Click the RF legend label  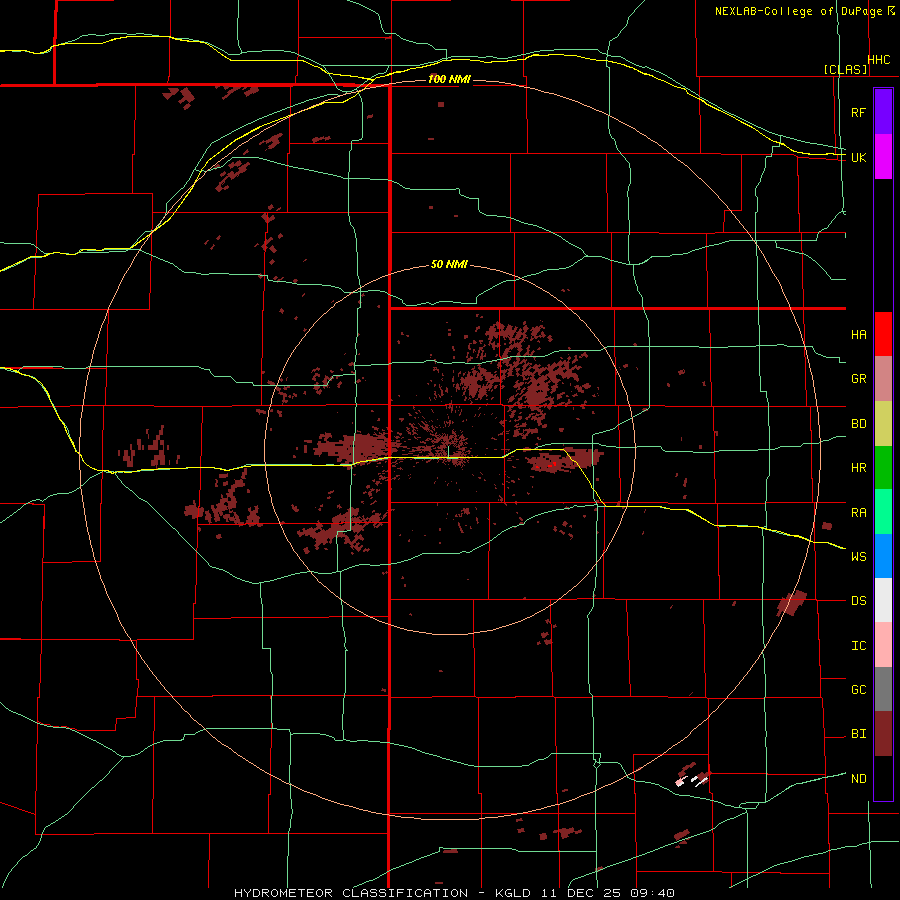pos(858,112)
